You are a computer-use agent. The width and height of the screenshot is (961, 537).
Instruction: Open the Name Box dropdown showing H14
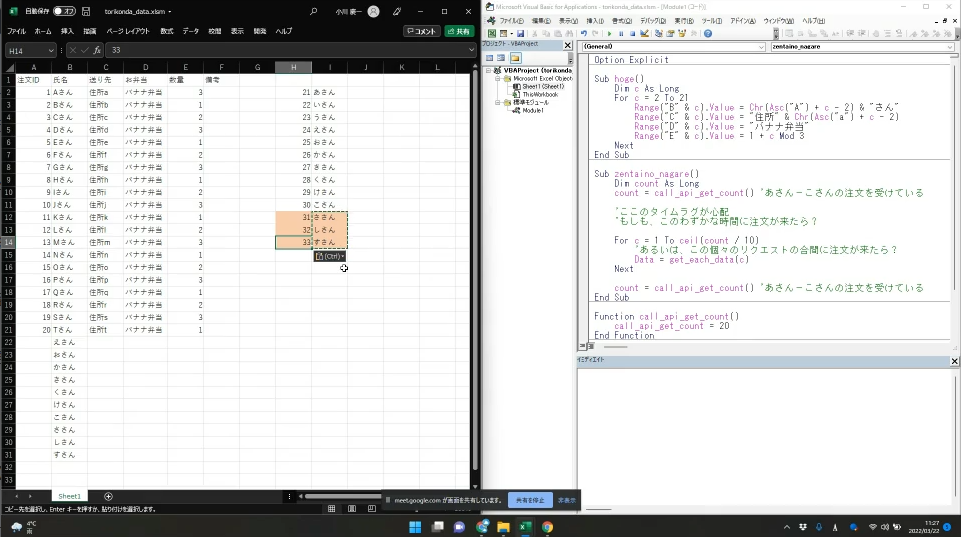(53, 50)
